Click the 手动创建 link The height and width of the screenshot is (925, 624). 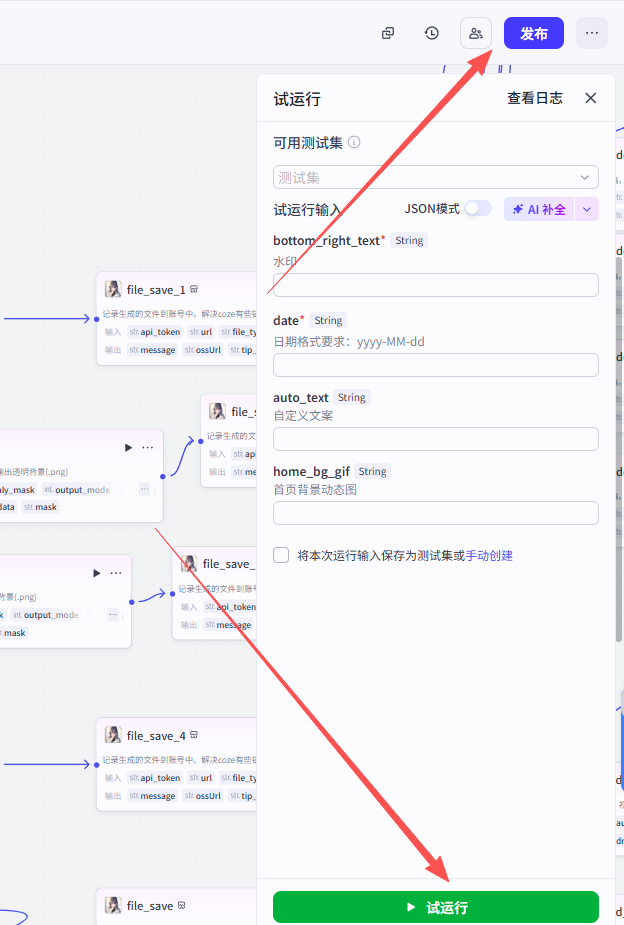pyautogui.click(x=489, y=555)
